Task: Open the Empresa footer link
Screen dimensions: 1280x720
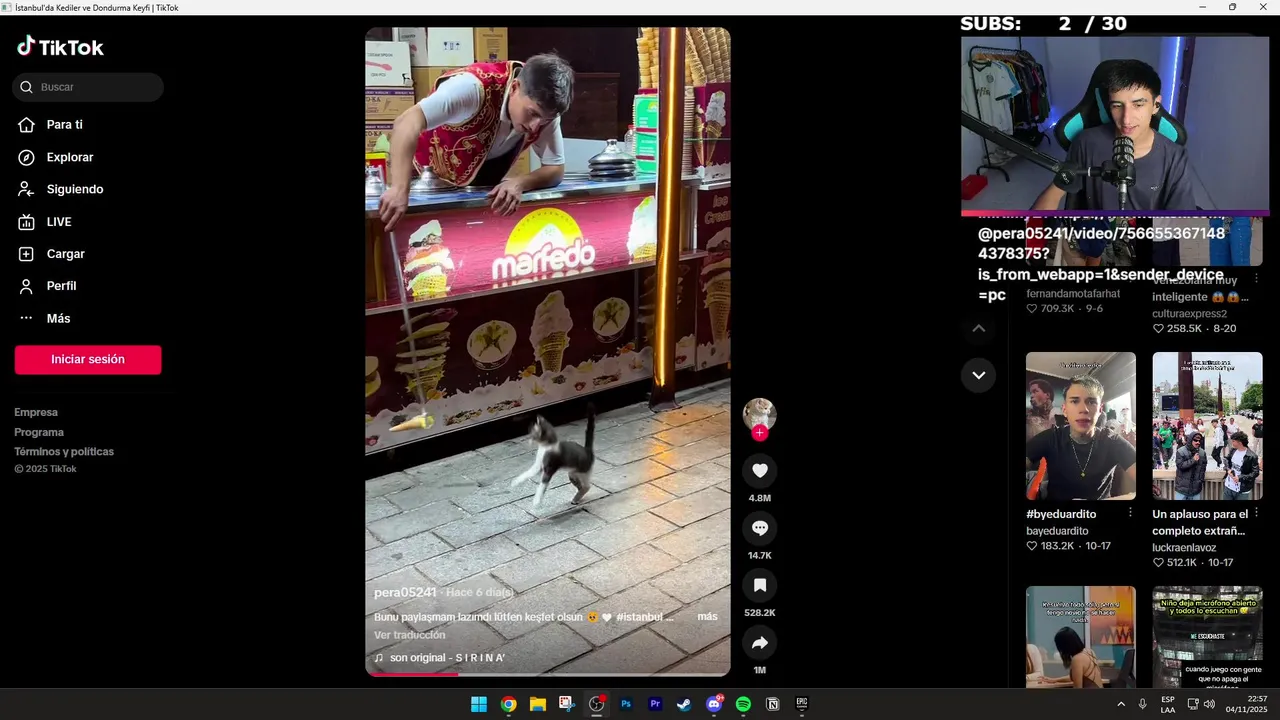Action: [x=36, y=412]
